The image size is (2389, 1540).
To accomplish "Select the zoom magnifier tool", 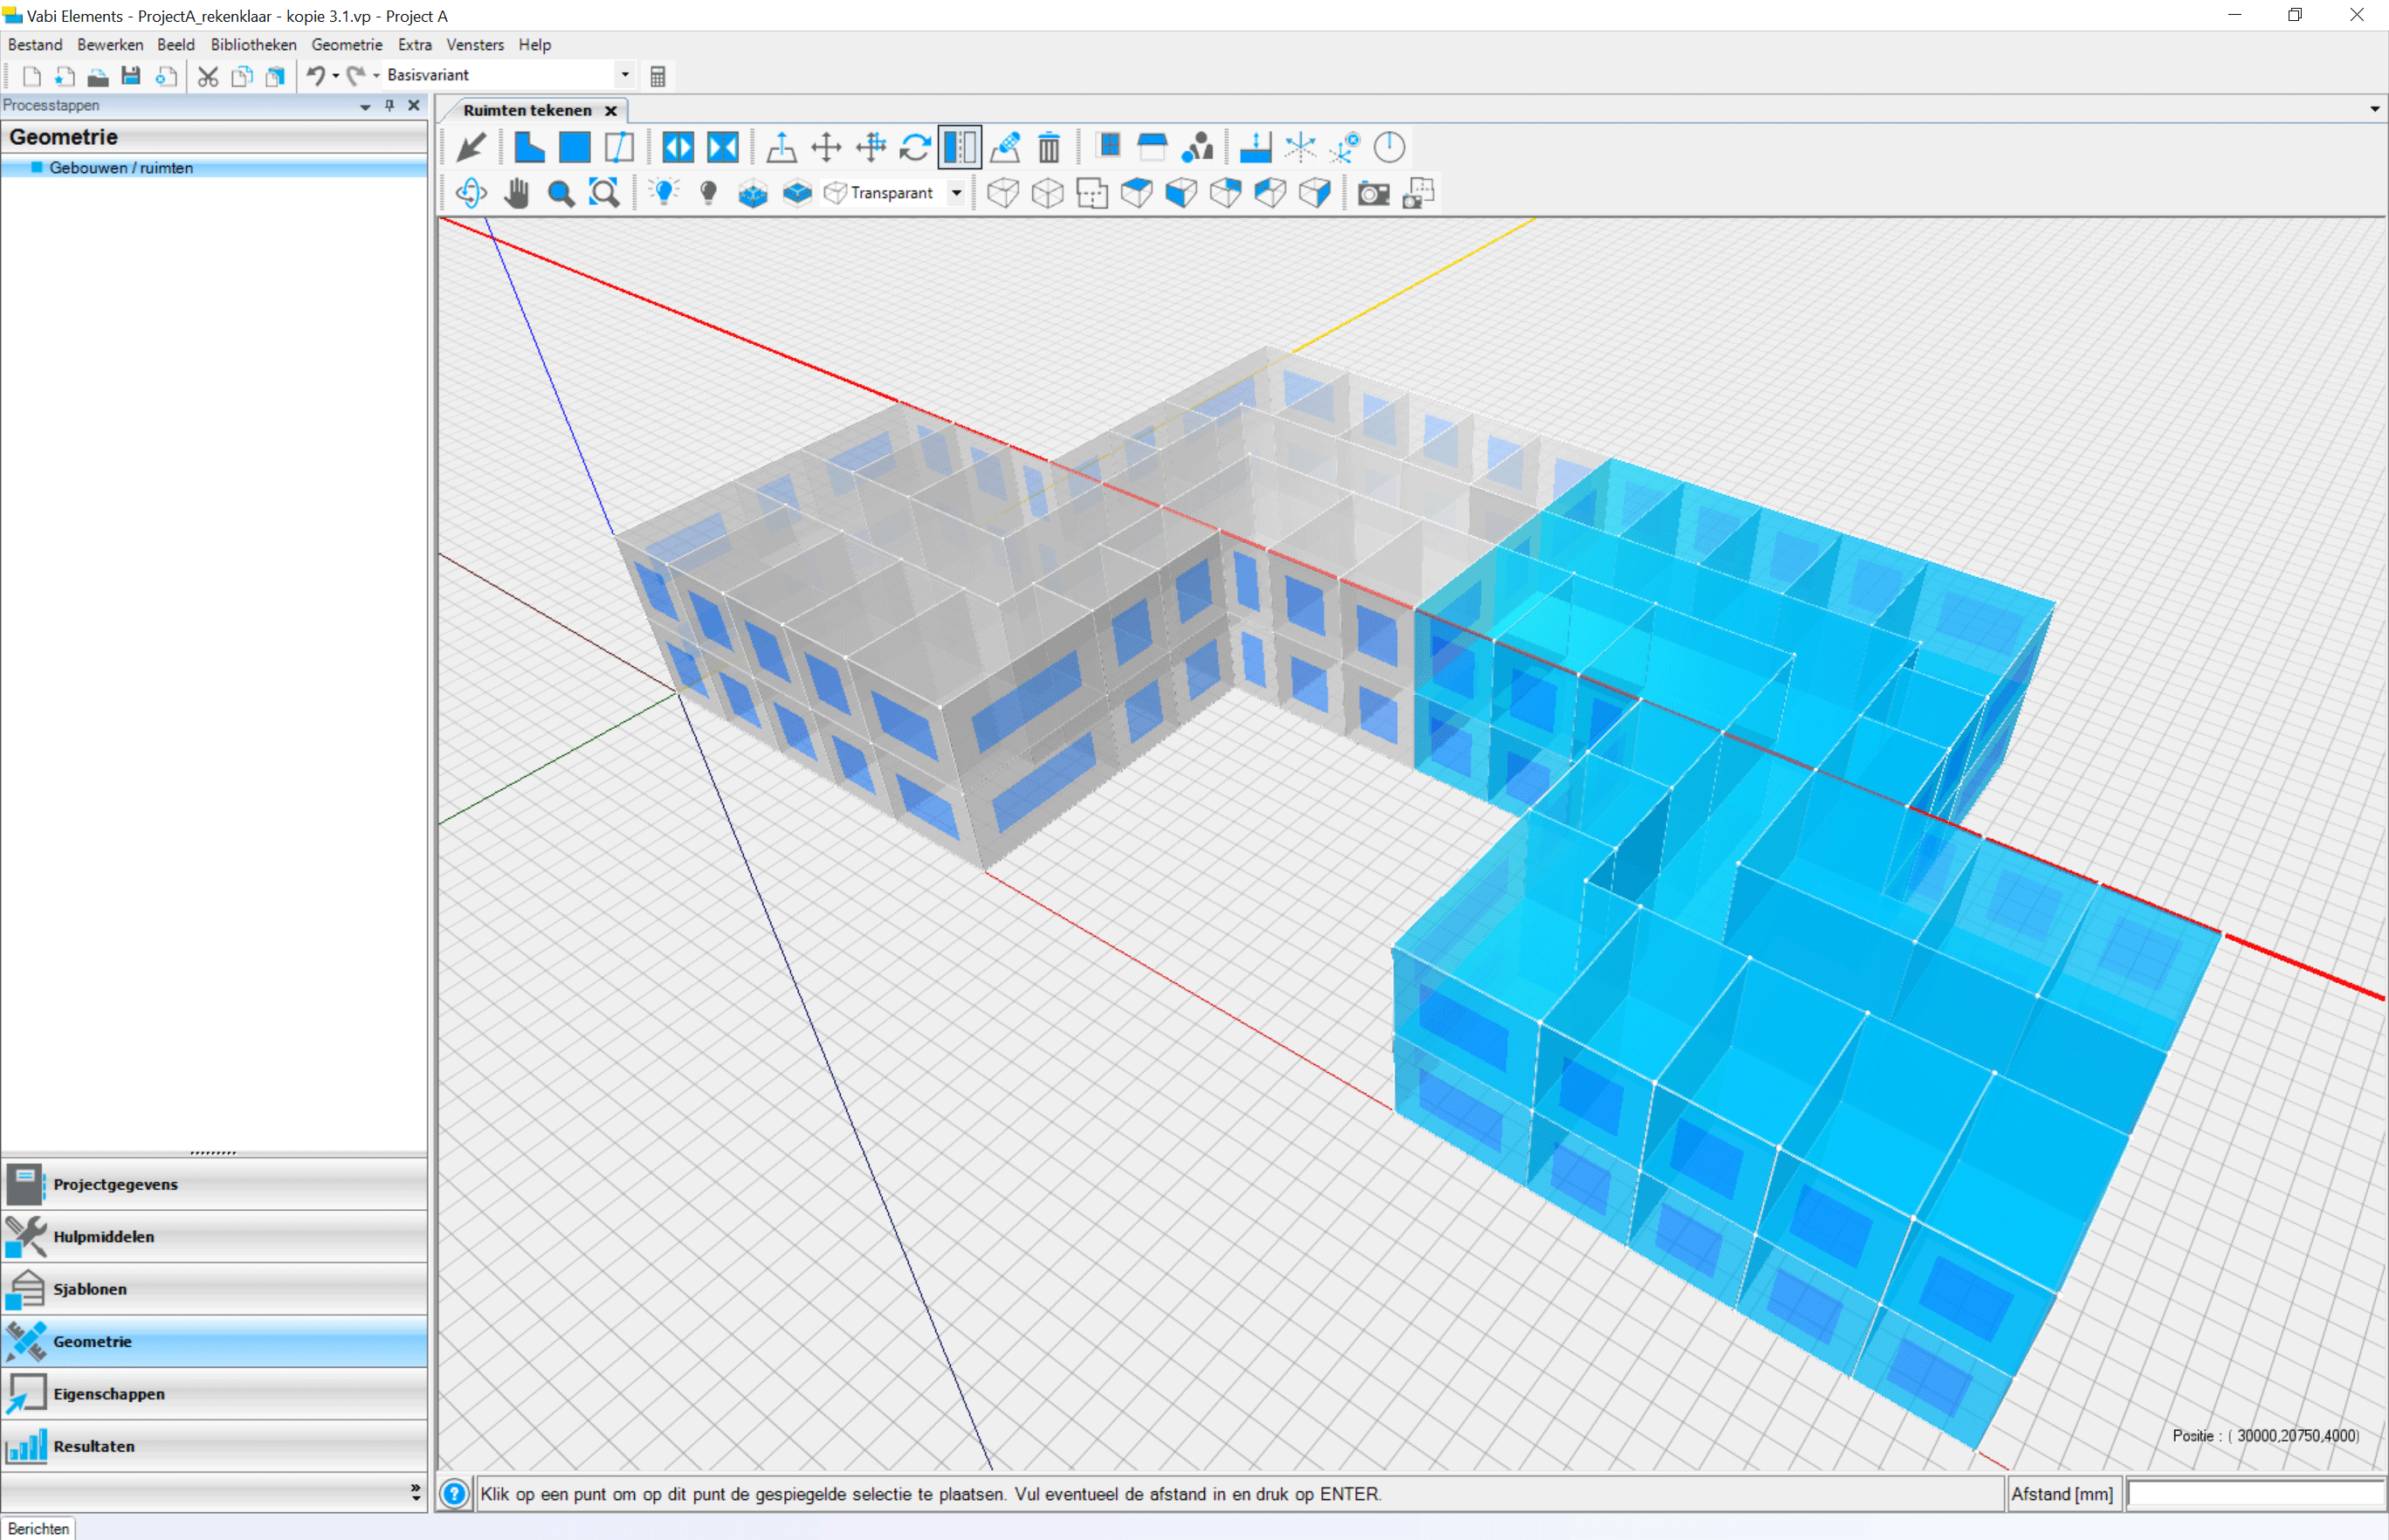I will coord(560,193).
